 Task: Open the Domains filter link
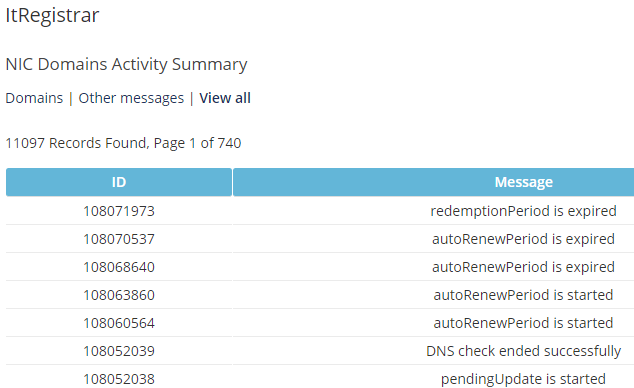[x=34, y=98]
